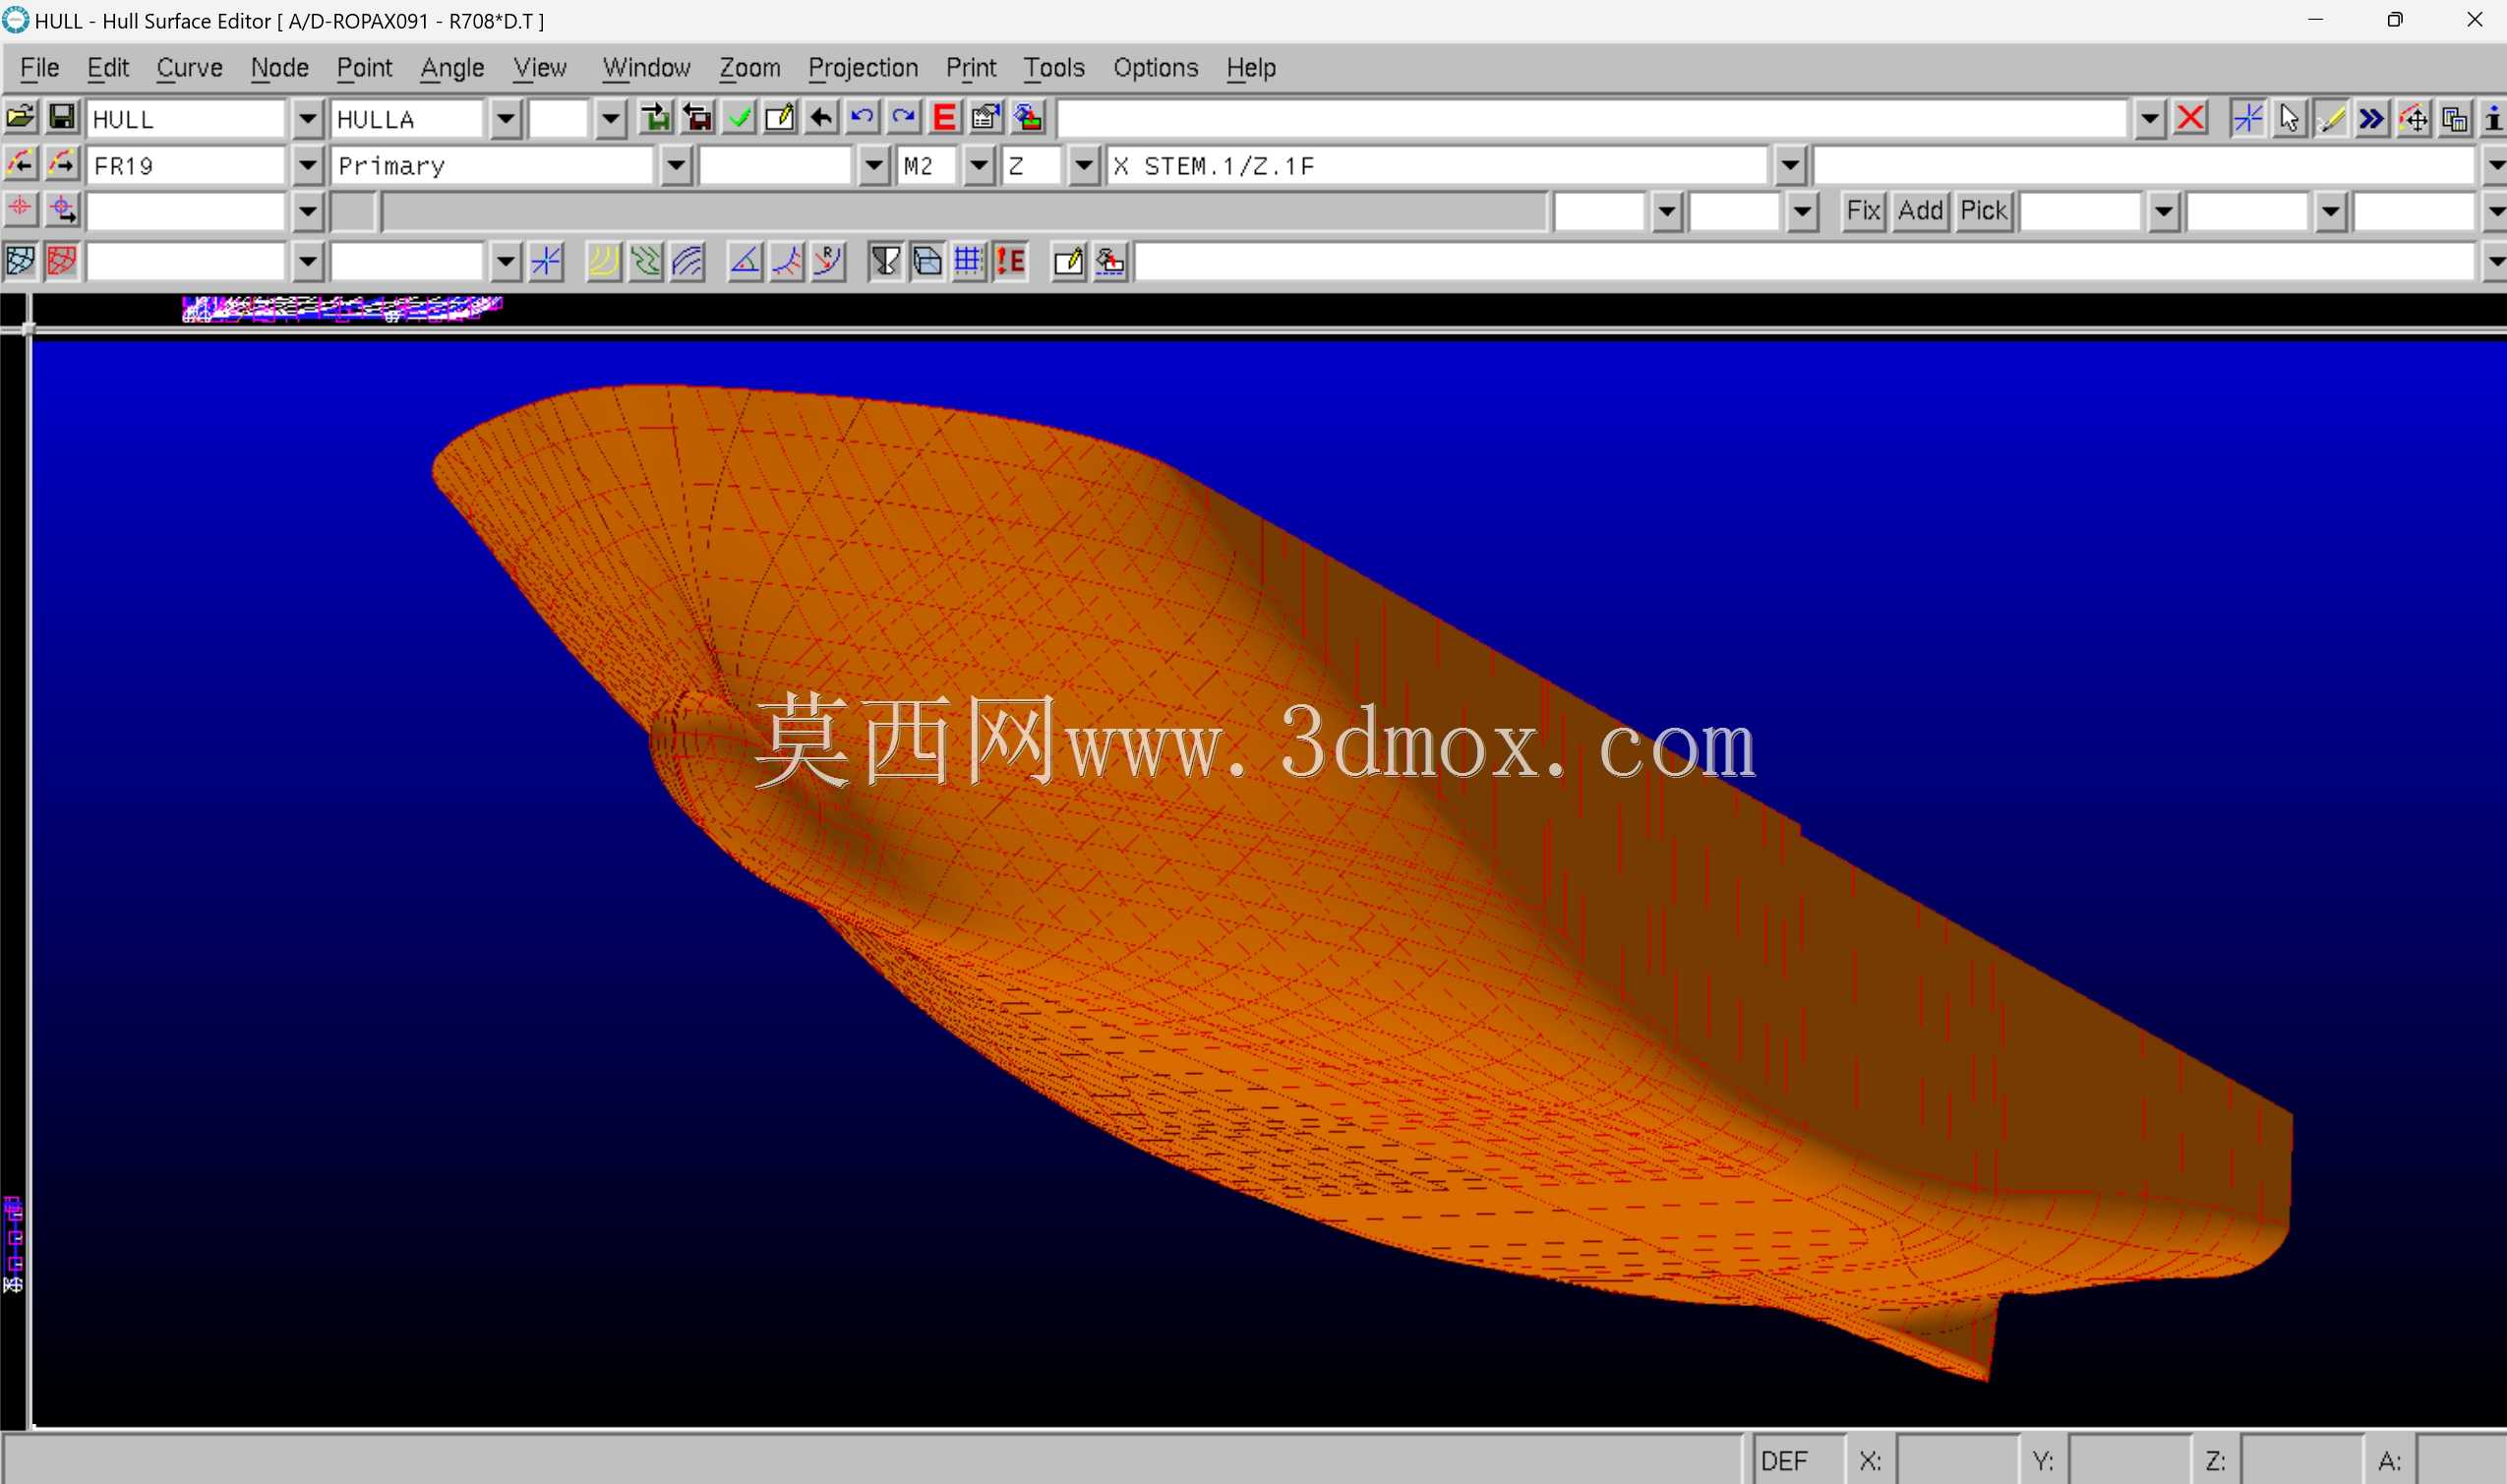Viewport: 2507px width, 1484px height.
Task: Expand the HULL dropdown arrow
Action: (x=308, y=119)
